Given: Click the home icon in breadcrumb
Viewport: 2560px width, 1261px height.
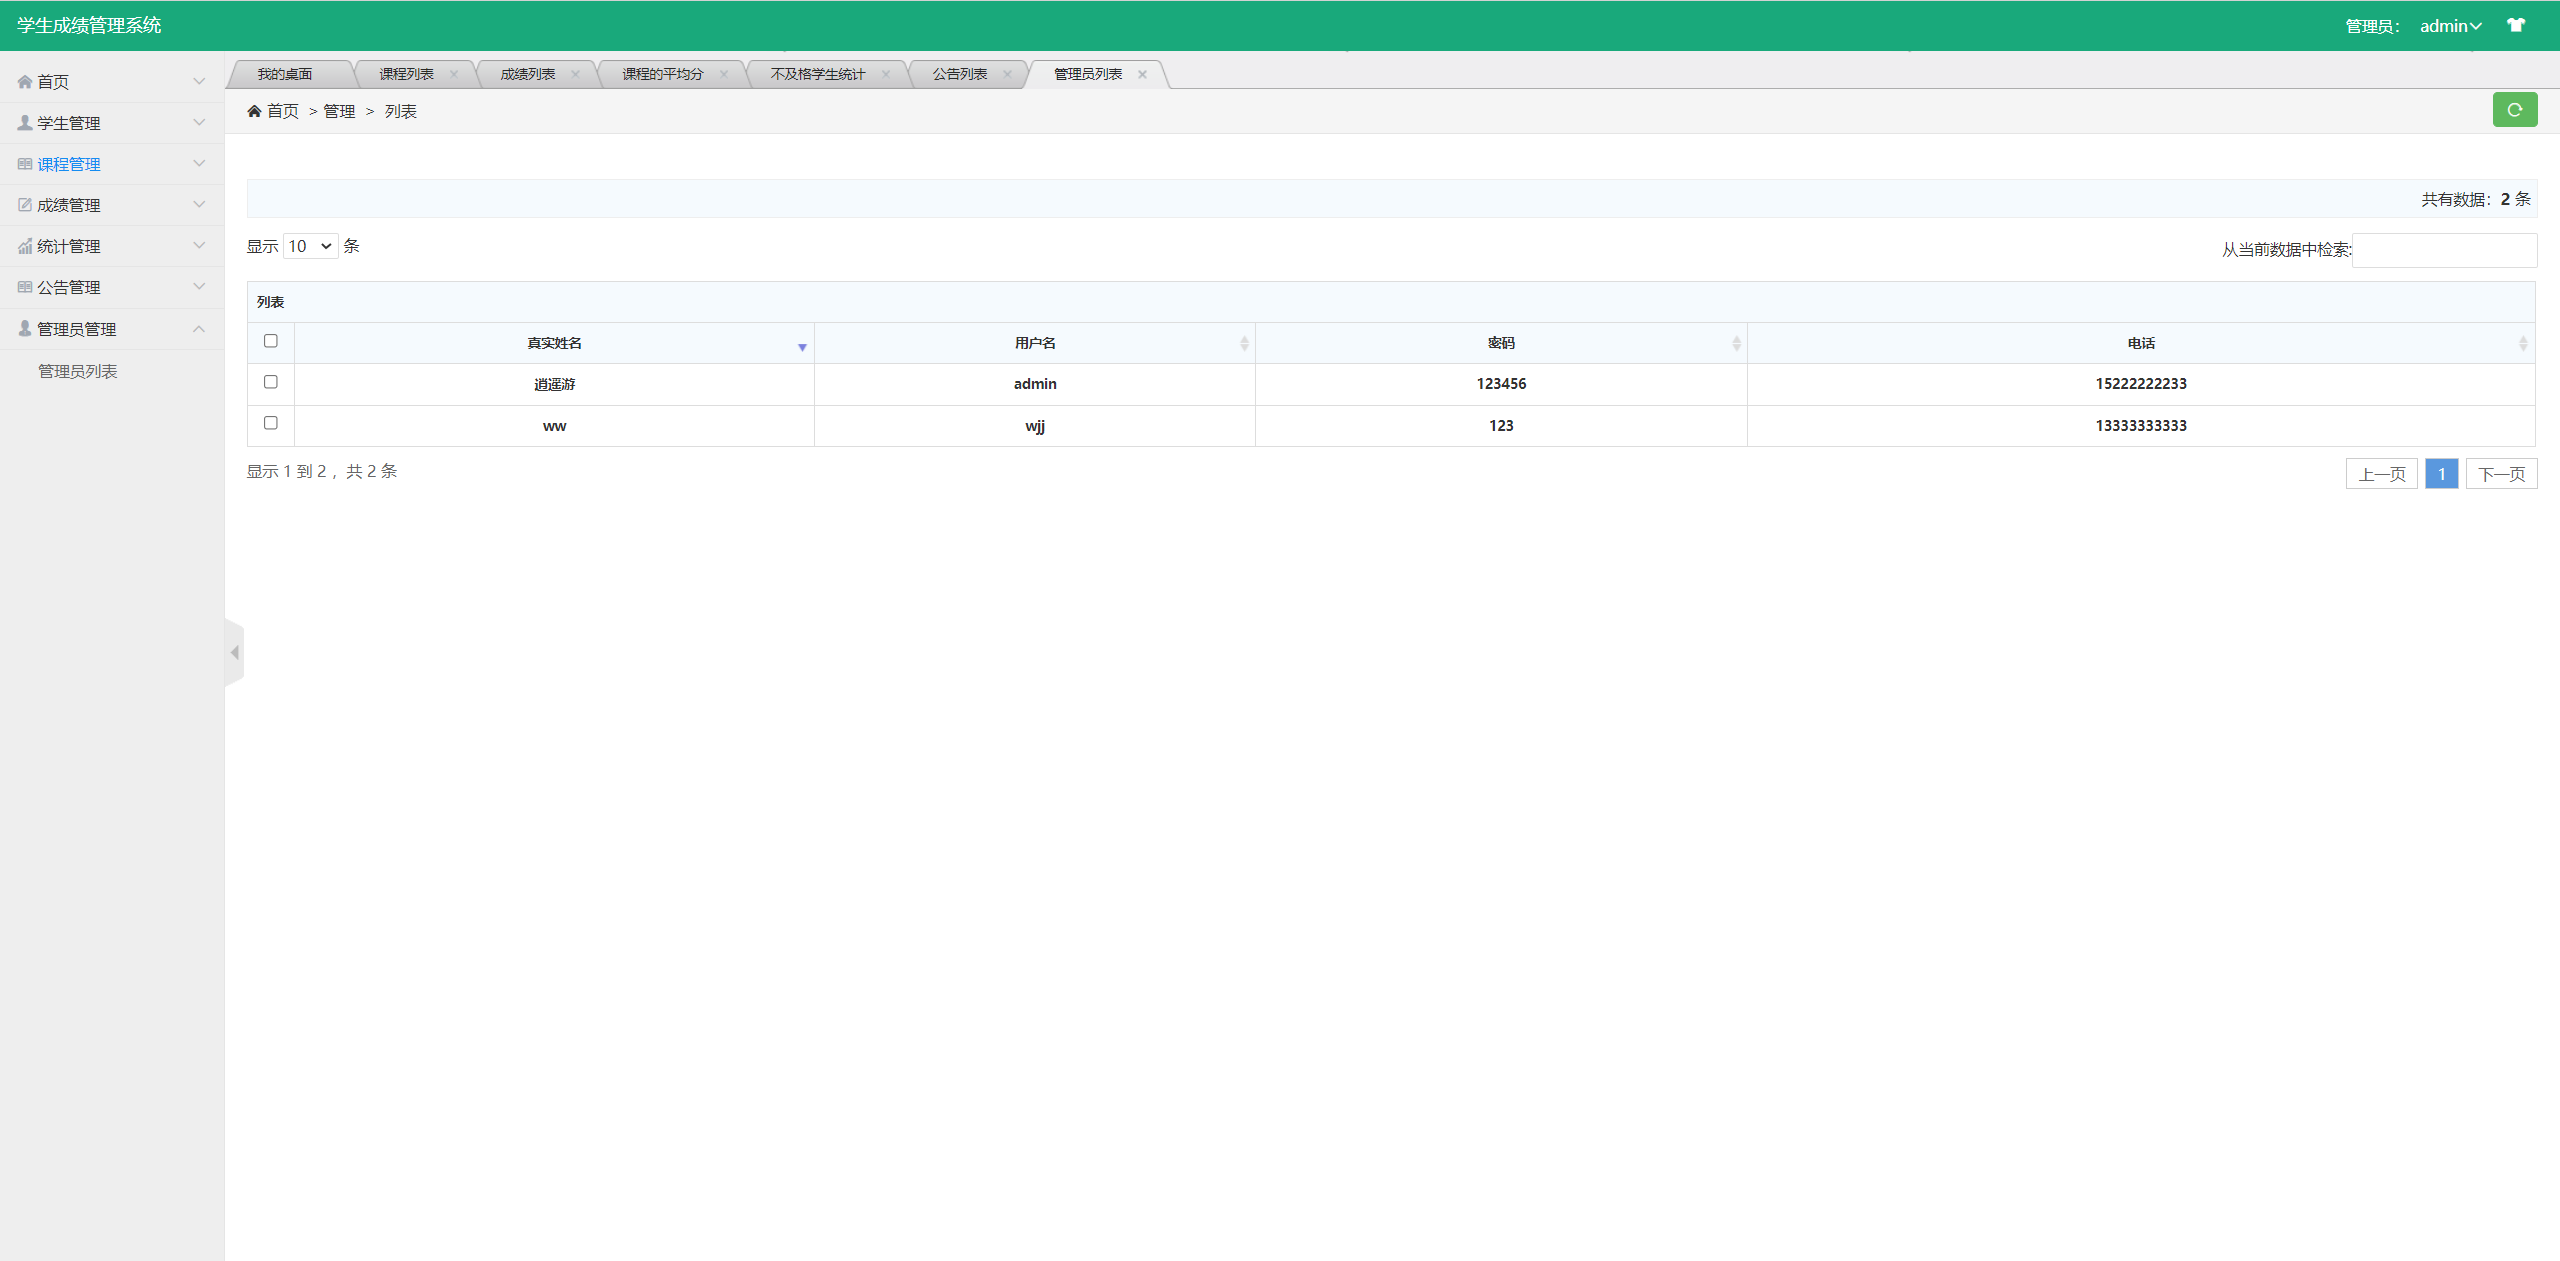Looking at the screenshot, I should [254, 111].
